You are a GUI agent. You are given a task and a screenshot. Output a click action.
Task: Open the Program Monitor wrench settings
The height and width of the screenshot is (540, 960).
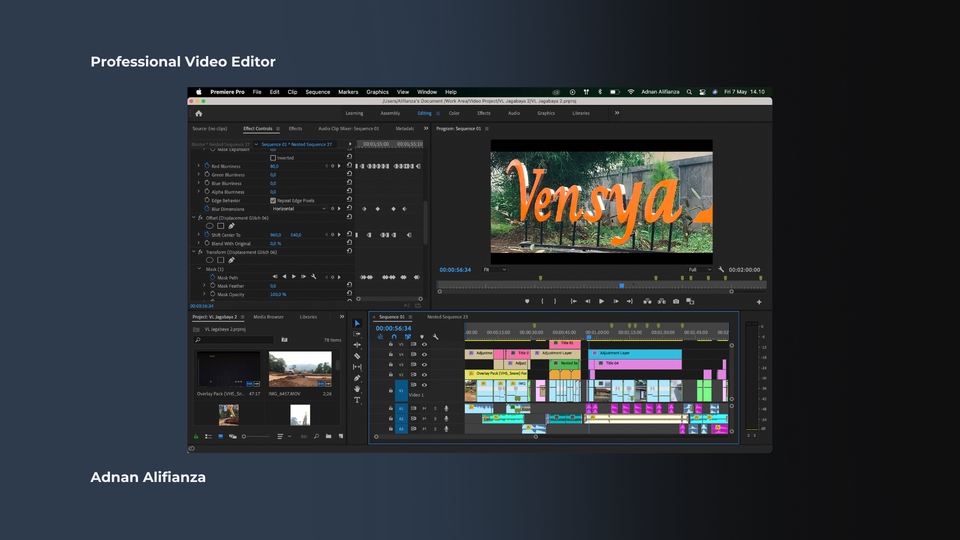pos(720,270)
